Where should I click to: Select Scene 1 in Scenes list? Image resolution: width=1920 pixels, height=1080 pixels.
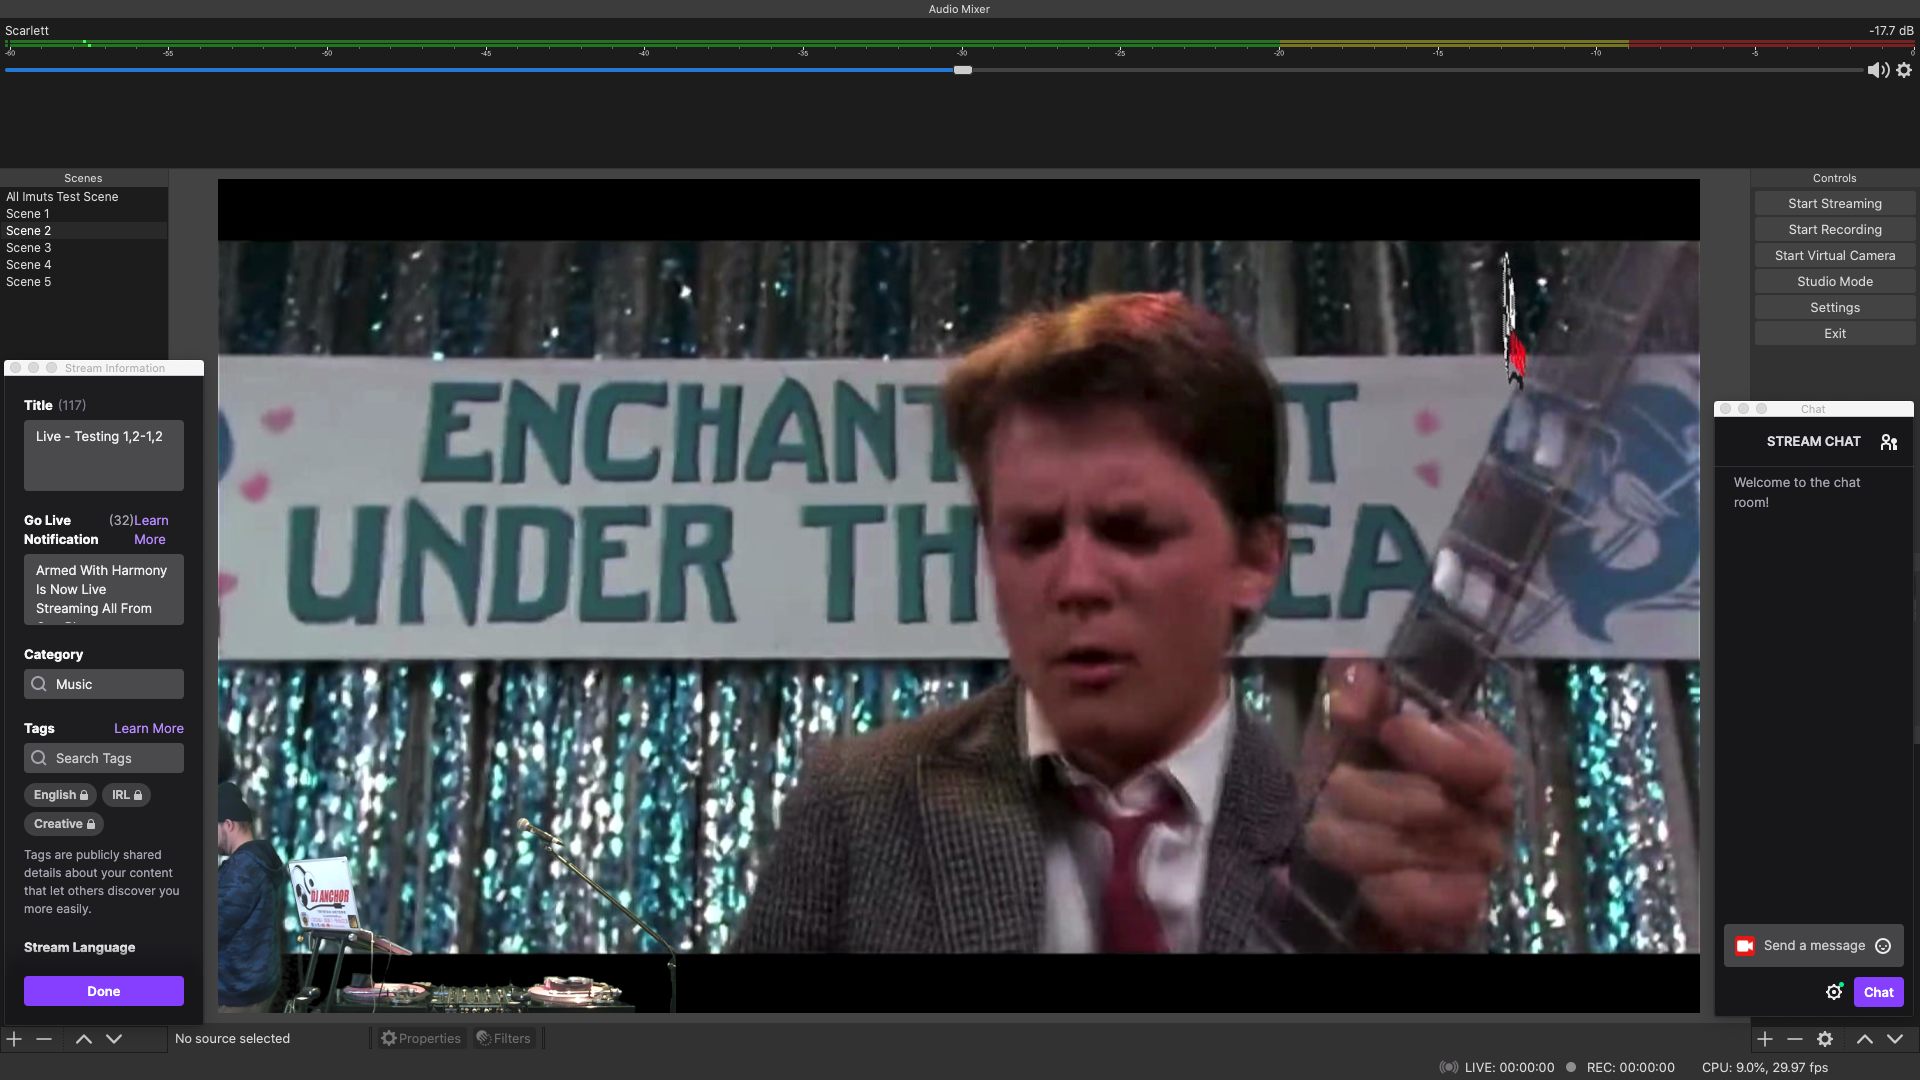tap(84, 214)
